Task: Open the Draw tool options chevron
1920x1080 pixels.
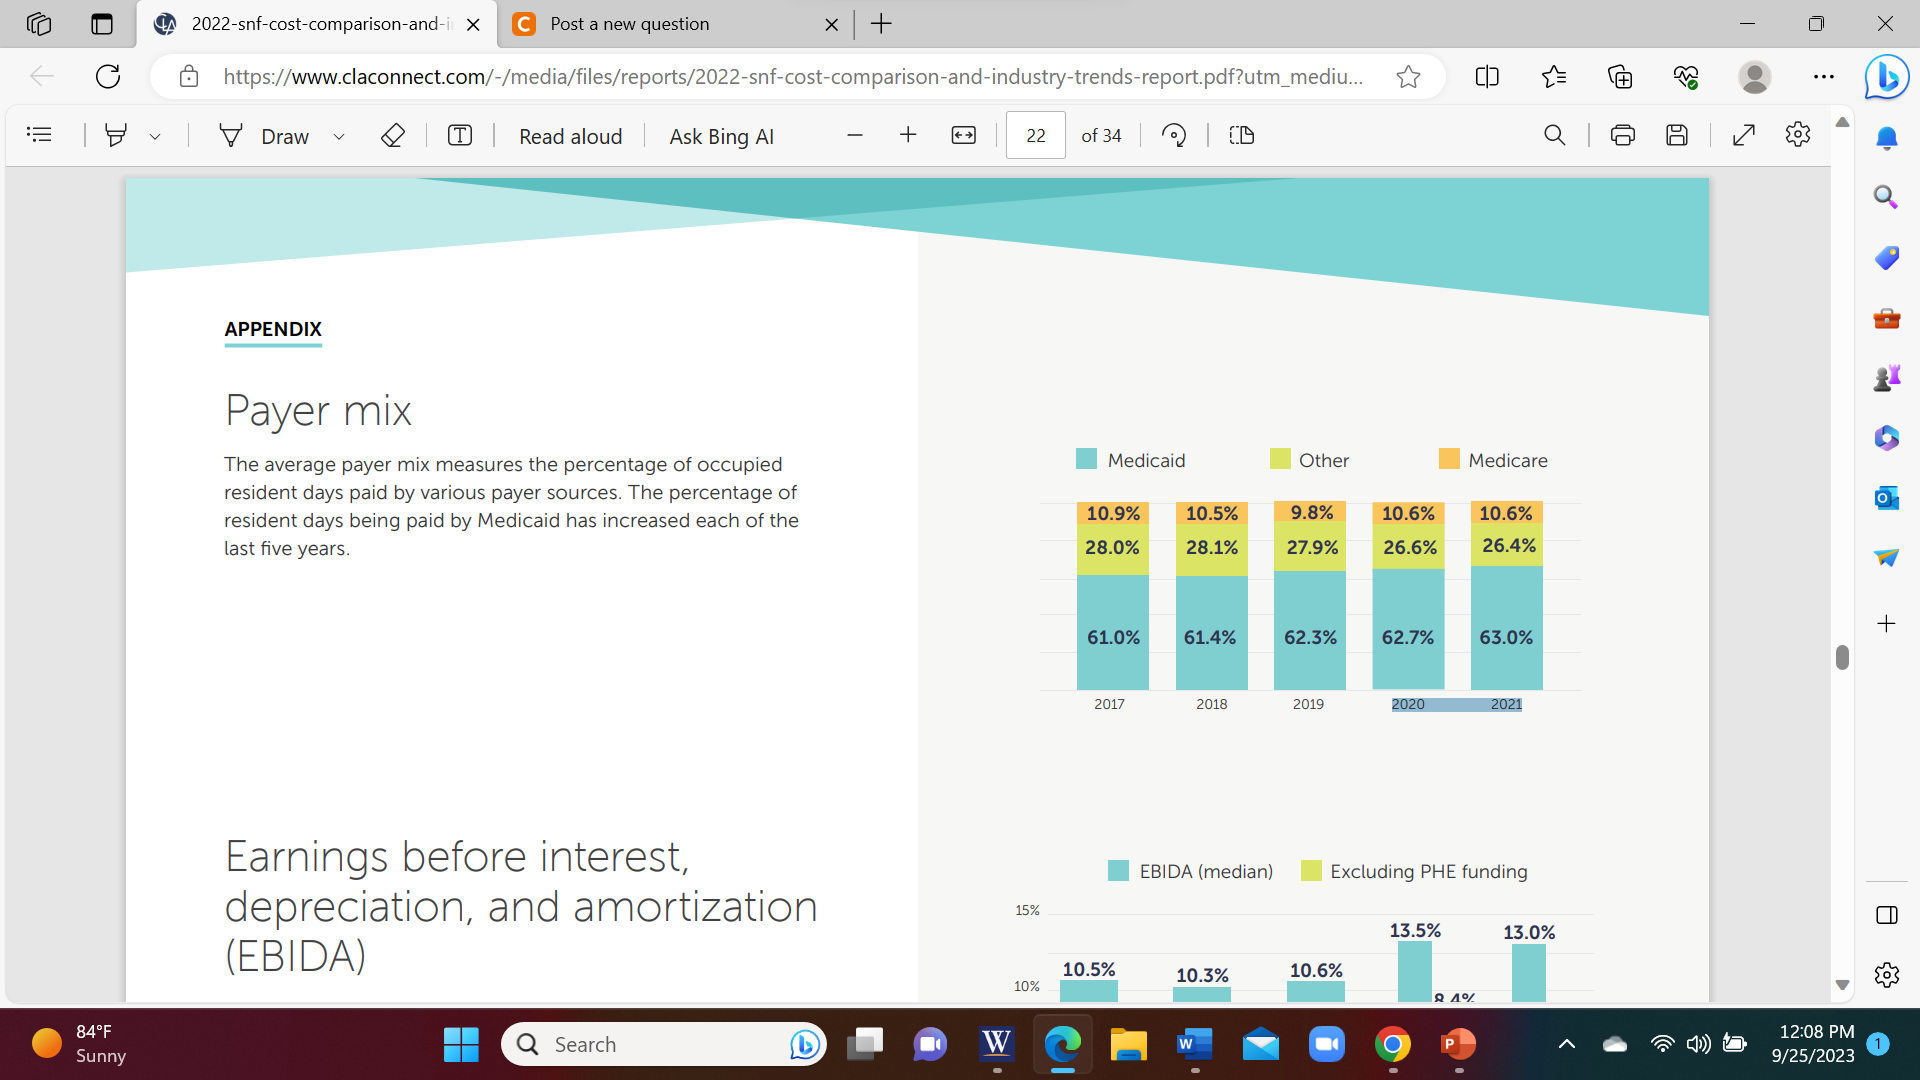Action: coord(339,136)
